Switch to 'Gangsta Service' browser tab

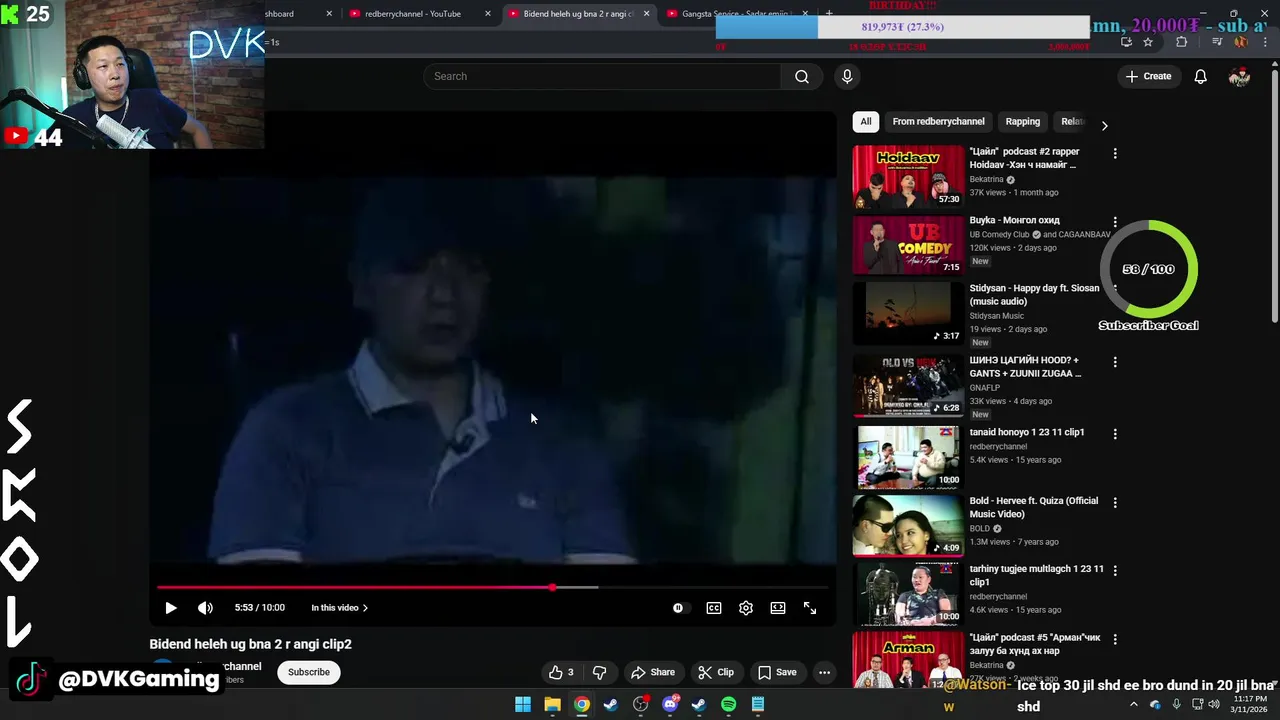click(x=737, y=14)
